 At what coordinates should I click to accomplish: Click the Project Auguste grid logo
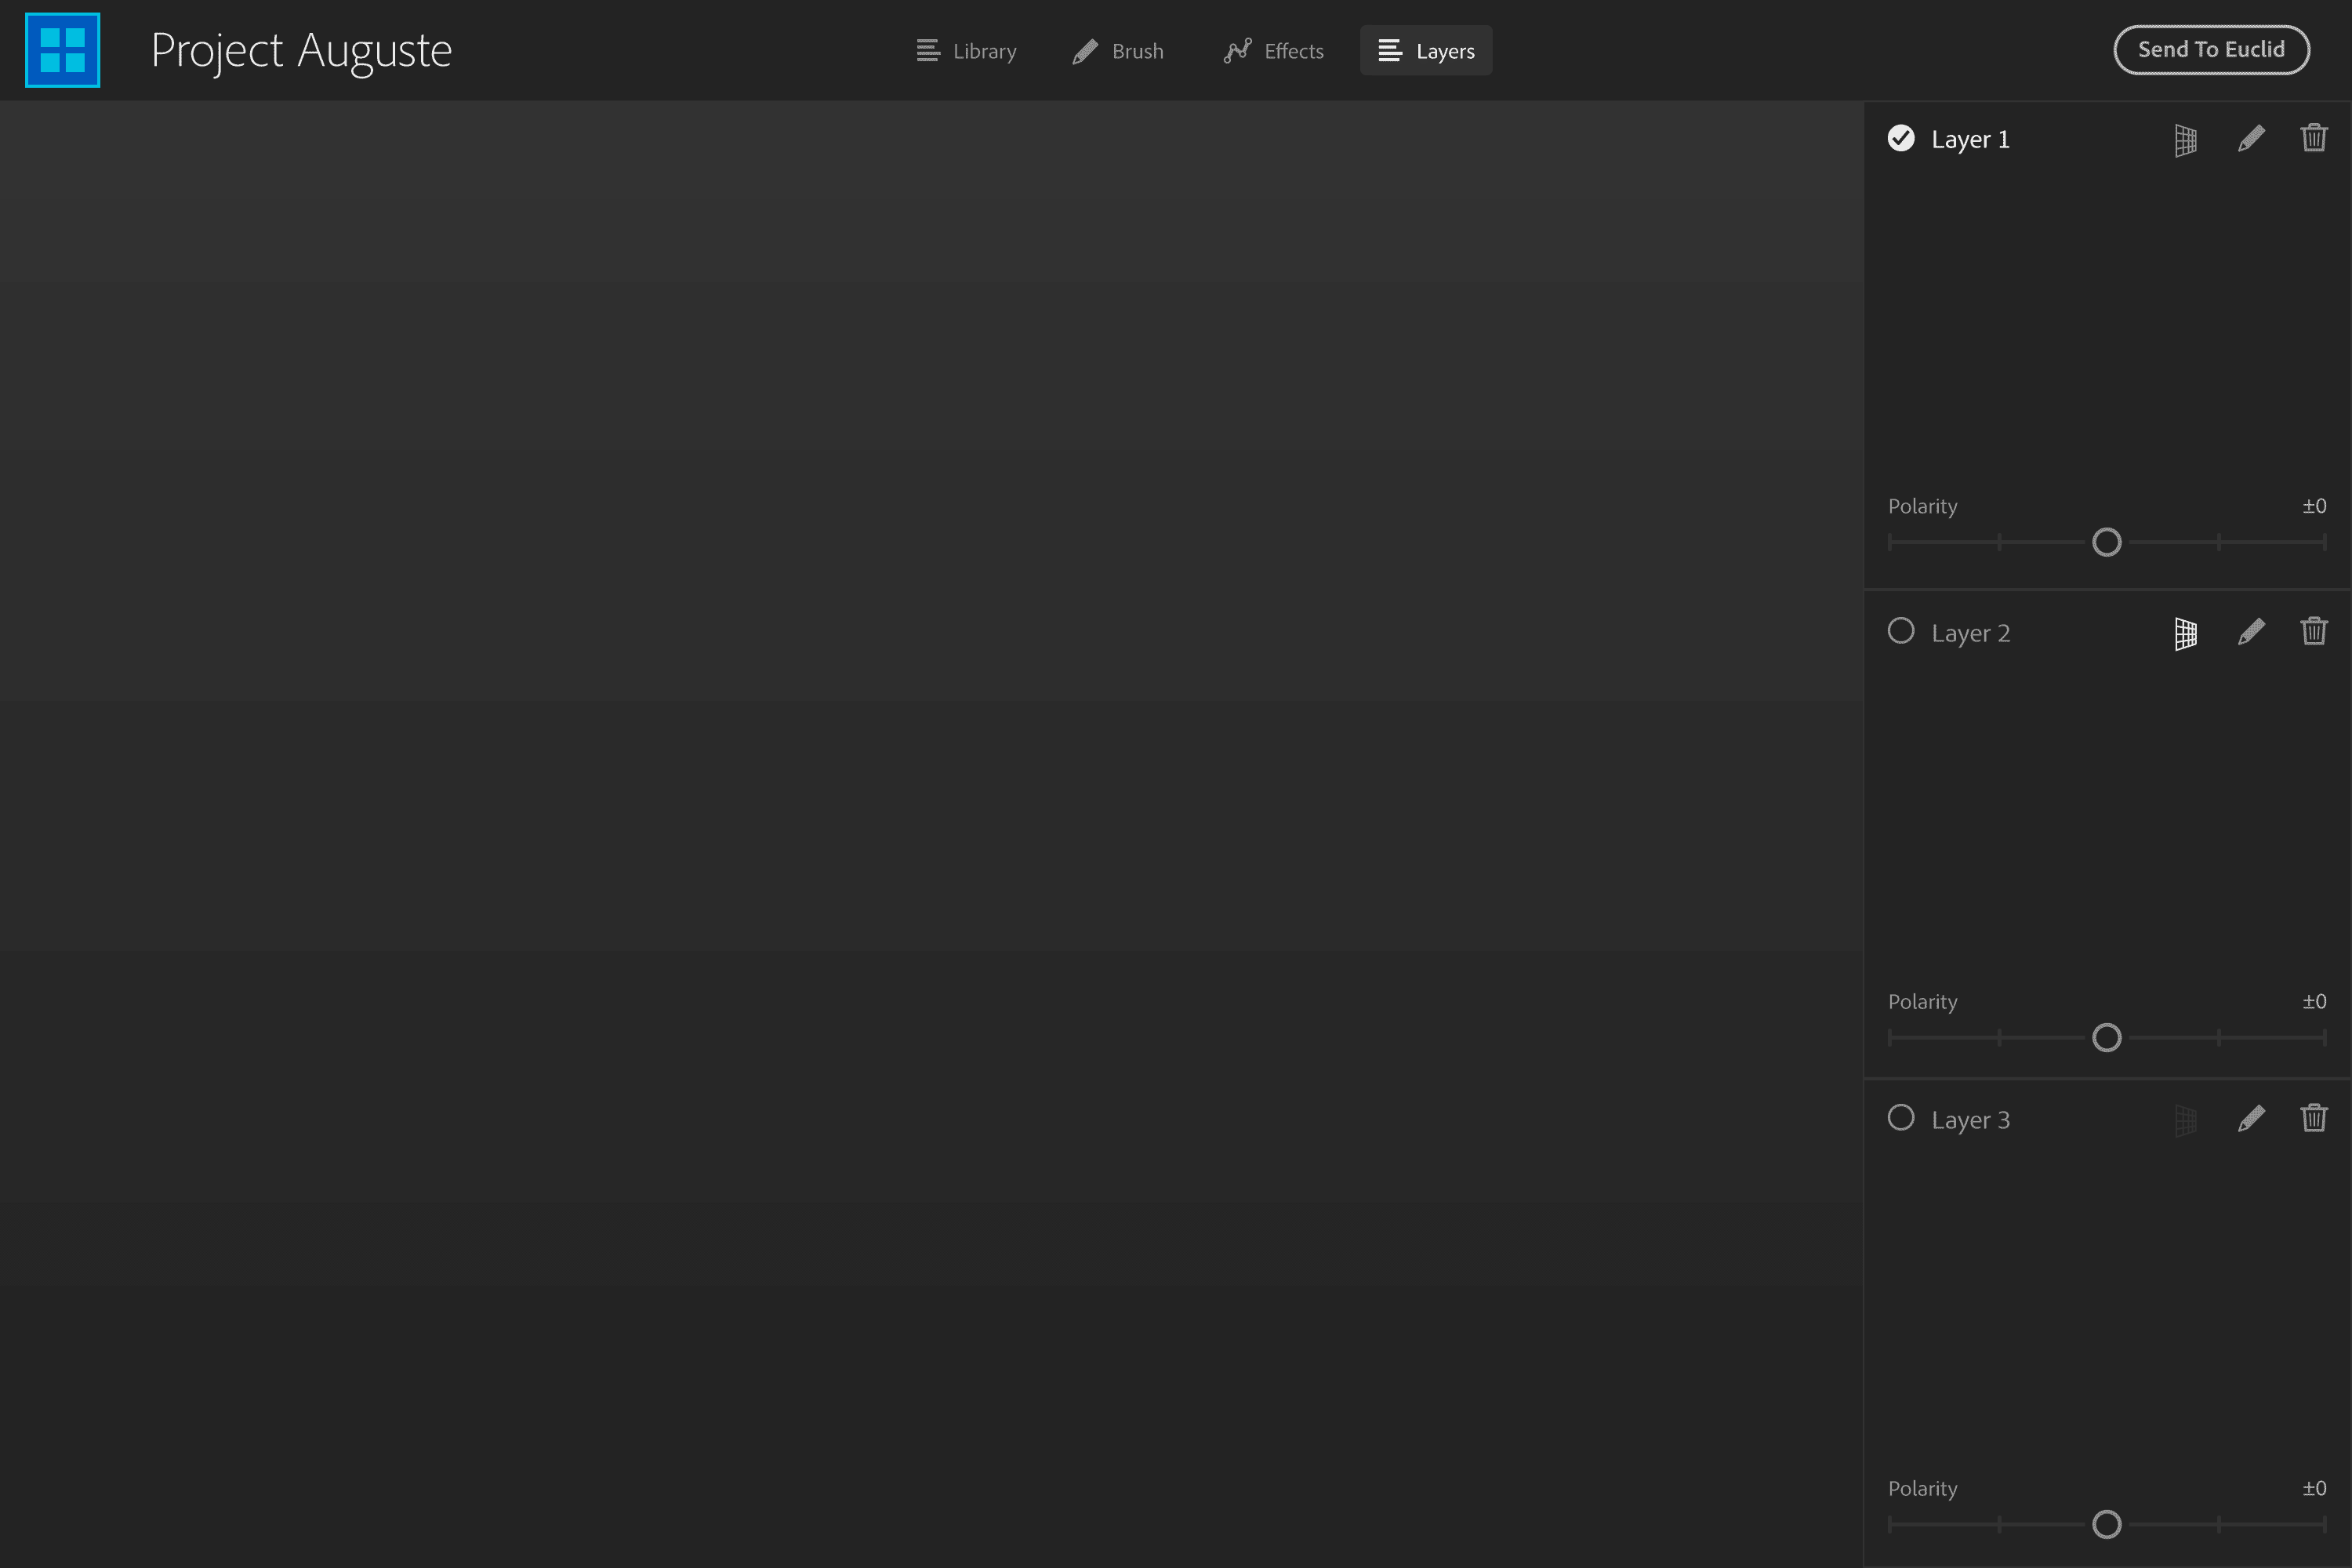tap(62, 50)
